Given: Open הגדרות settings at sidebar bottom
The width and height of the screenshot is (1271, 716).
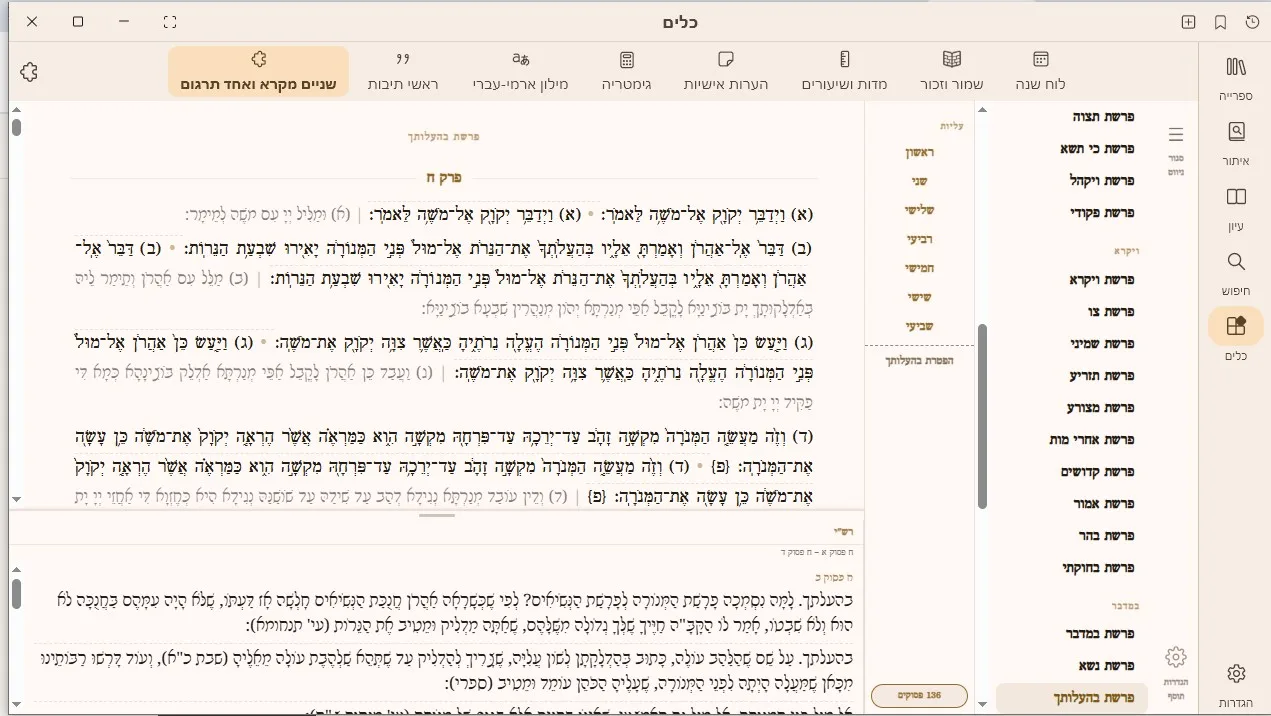Looking at the screenshot, I should (1236, 684).
